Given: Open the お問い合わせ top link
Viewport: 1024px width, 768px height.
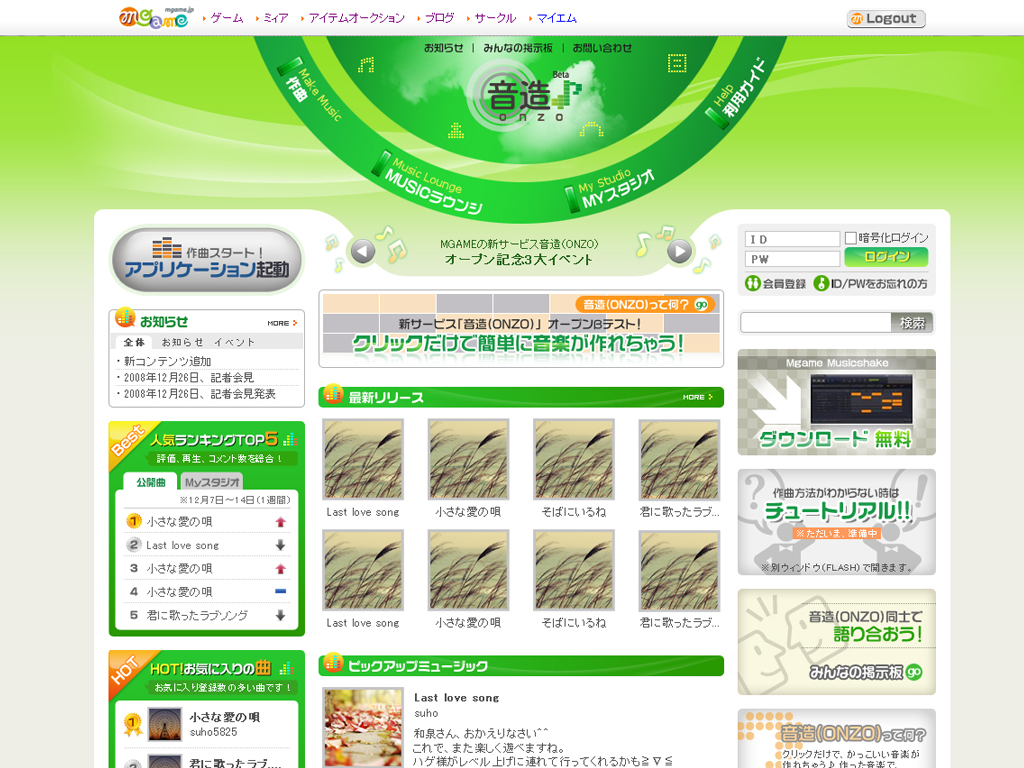Looking at the screenshot, I should (x=602, y=48).
